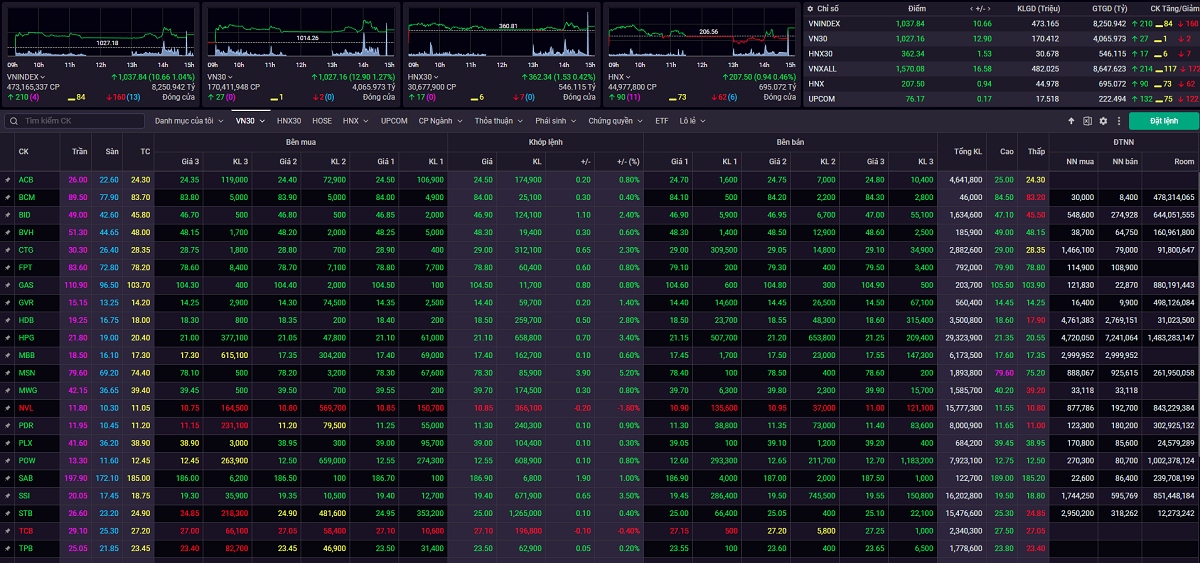Expand the Phái sinh dropdown
This screenshot has width=1200, height=563.
coord(556,121)
